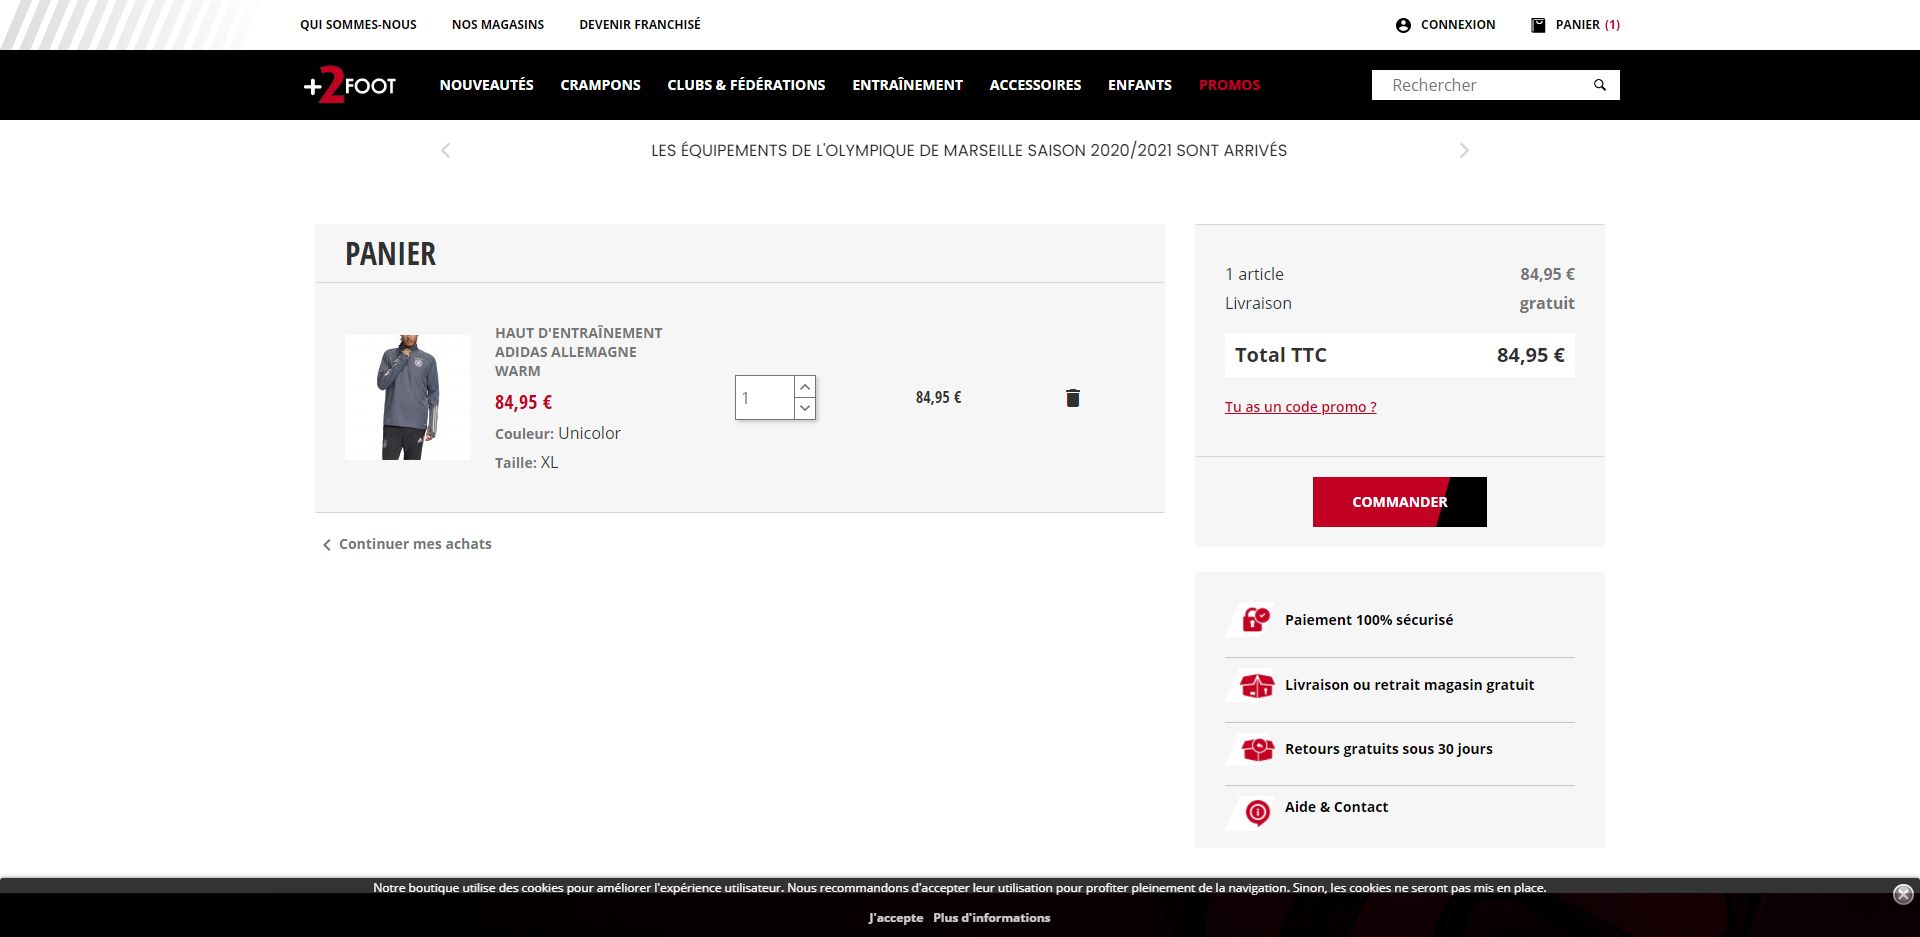Click 'Livraison ou retrait magasin gratuit' text

click(1409, 685)
